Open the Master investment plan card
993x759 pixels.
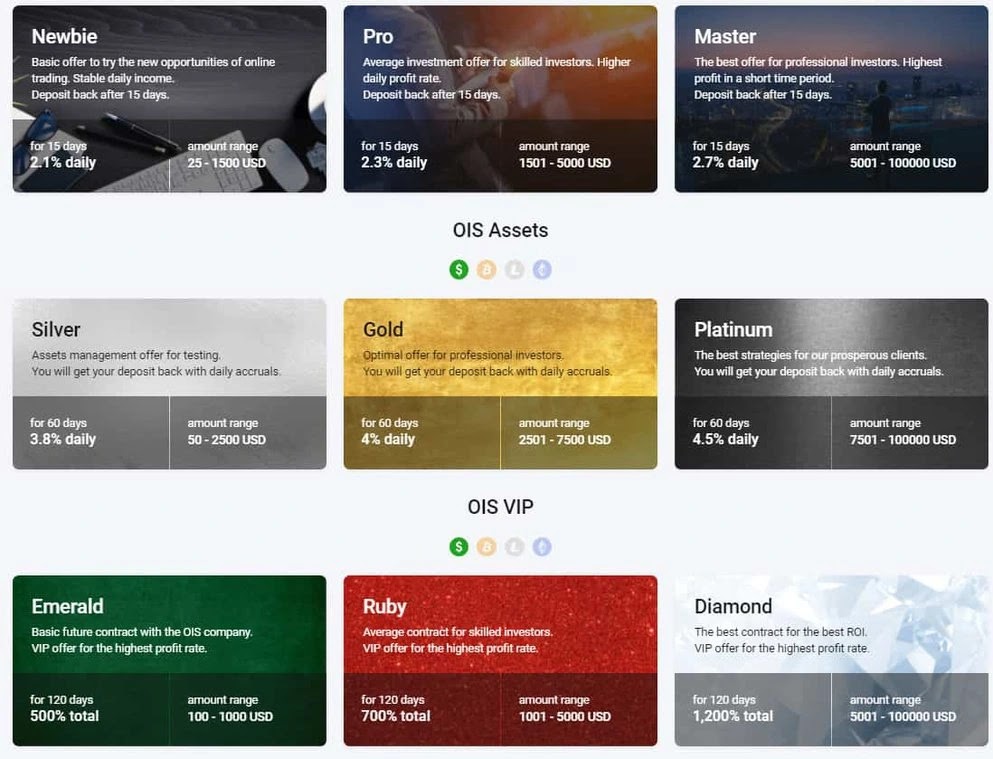(832, 99)
